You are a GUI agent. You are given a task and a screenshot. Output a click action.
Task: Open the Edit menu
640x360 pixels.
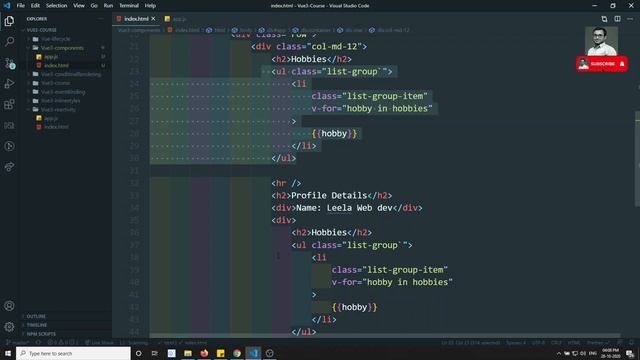36,6
